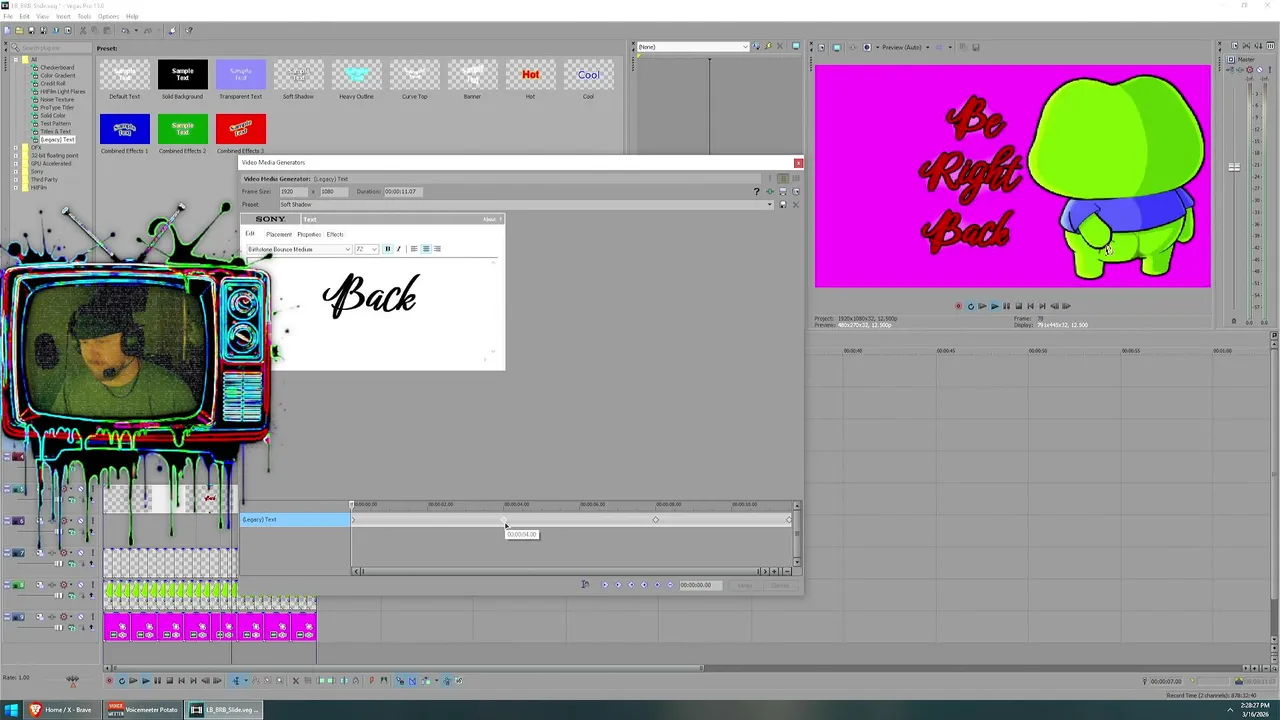Expand the OFX folder in plug-in tree
Screen dimensions: 1280x720
click(x=16, y=148)
